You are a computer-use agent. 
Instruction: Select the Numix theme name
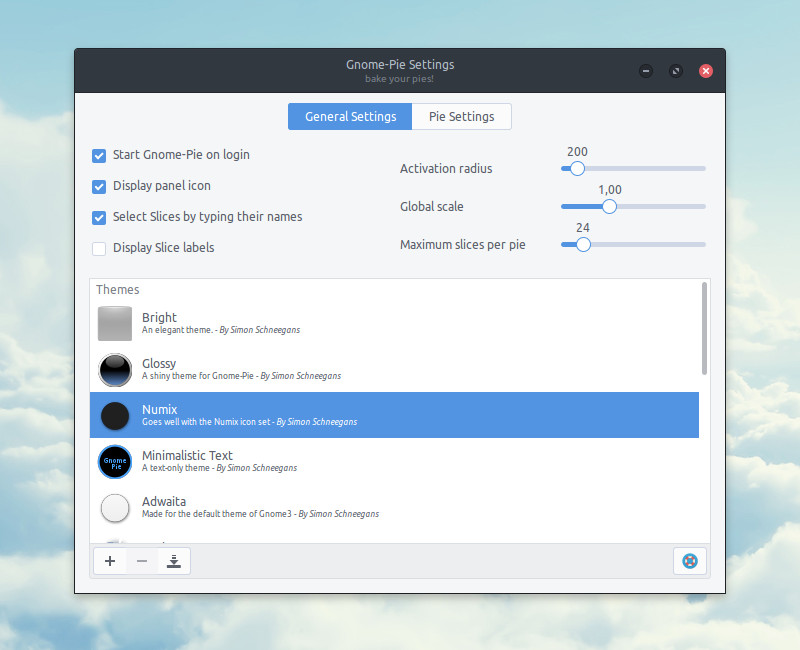[x=160, y=409]
